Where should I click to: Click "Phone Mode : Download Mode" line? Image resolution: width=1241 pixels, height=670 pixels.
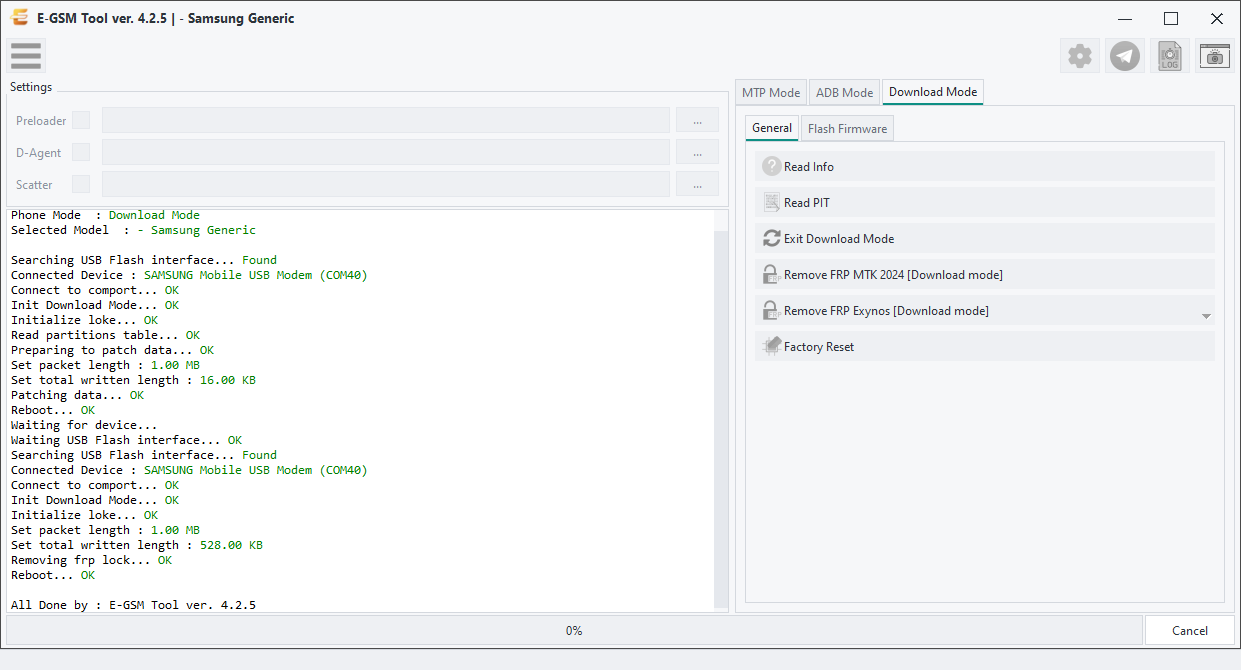tap(105, 215)
